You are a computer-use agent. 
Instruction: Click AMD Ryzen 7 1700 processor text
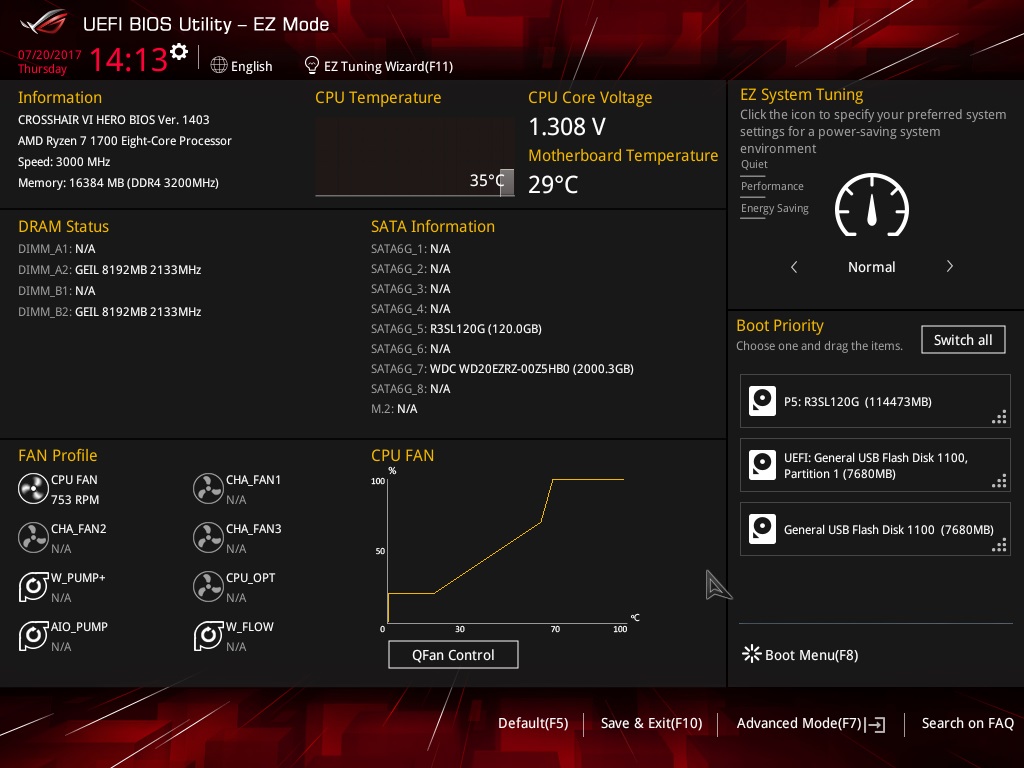125,140
